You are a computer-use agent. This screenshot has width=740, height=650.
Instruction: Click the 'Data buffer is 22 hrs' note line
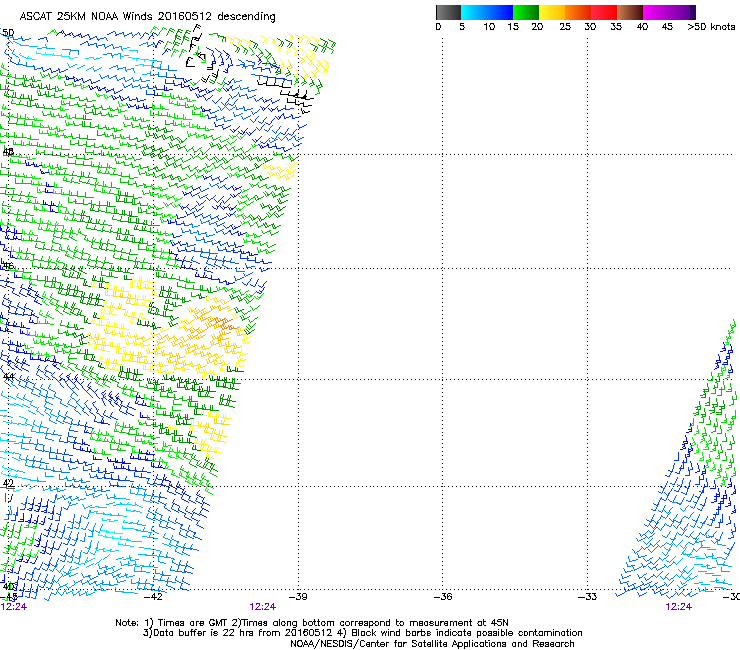point(362,633)
